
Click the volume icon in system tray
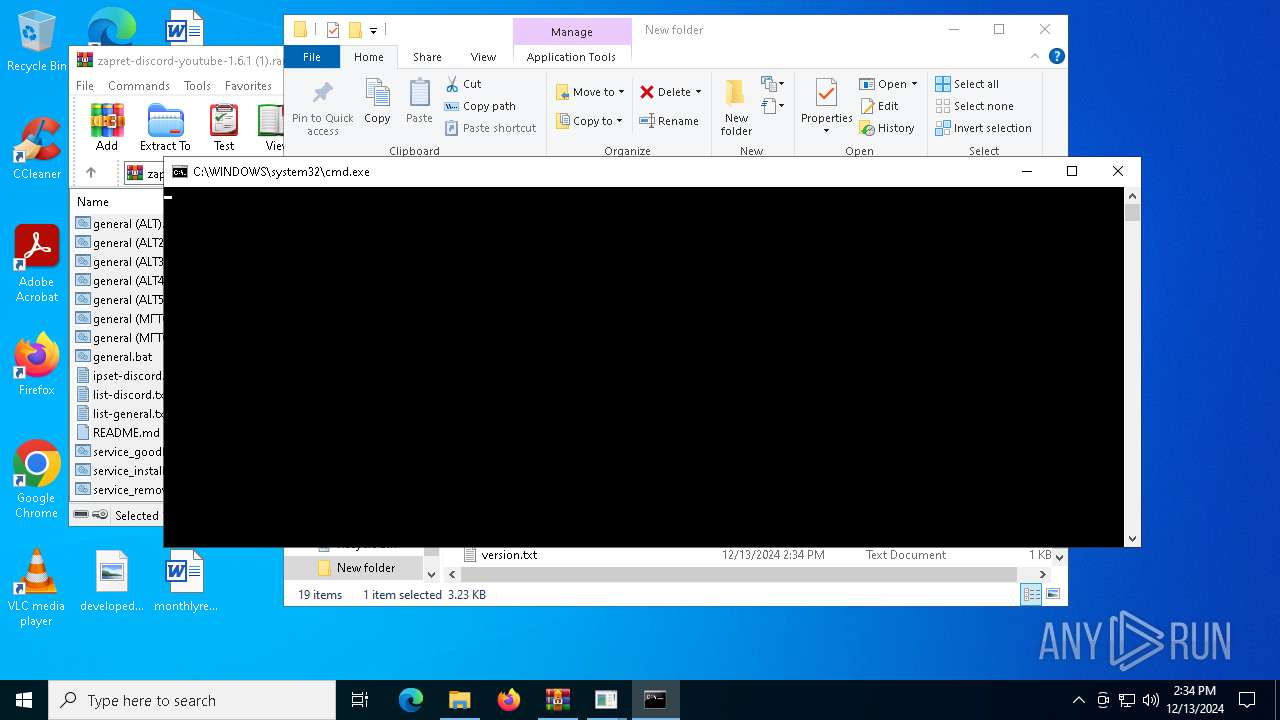pyautogui.click(x=1150, y=700)
